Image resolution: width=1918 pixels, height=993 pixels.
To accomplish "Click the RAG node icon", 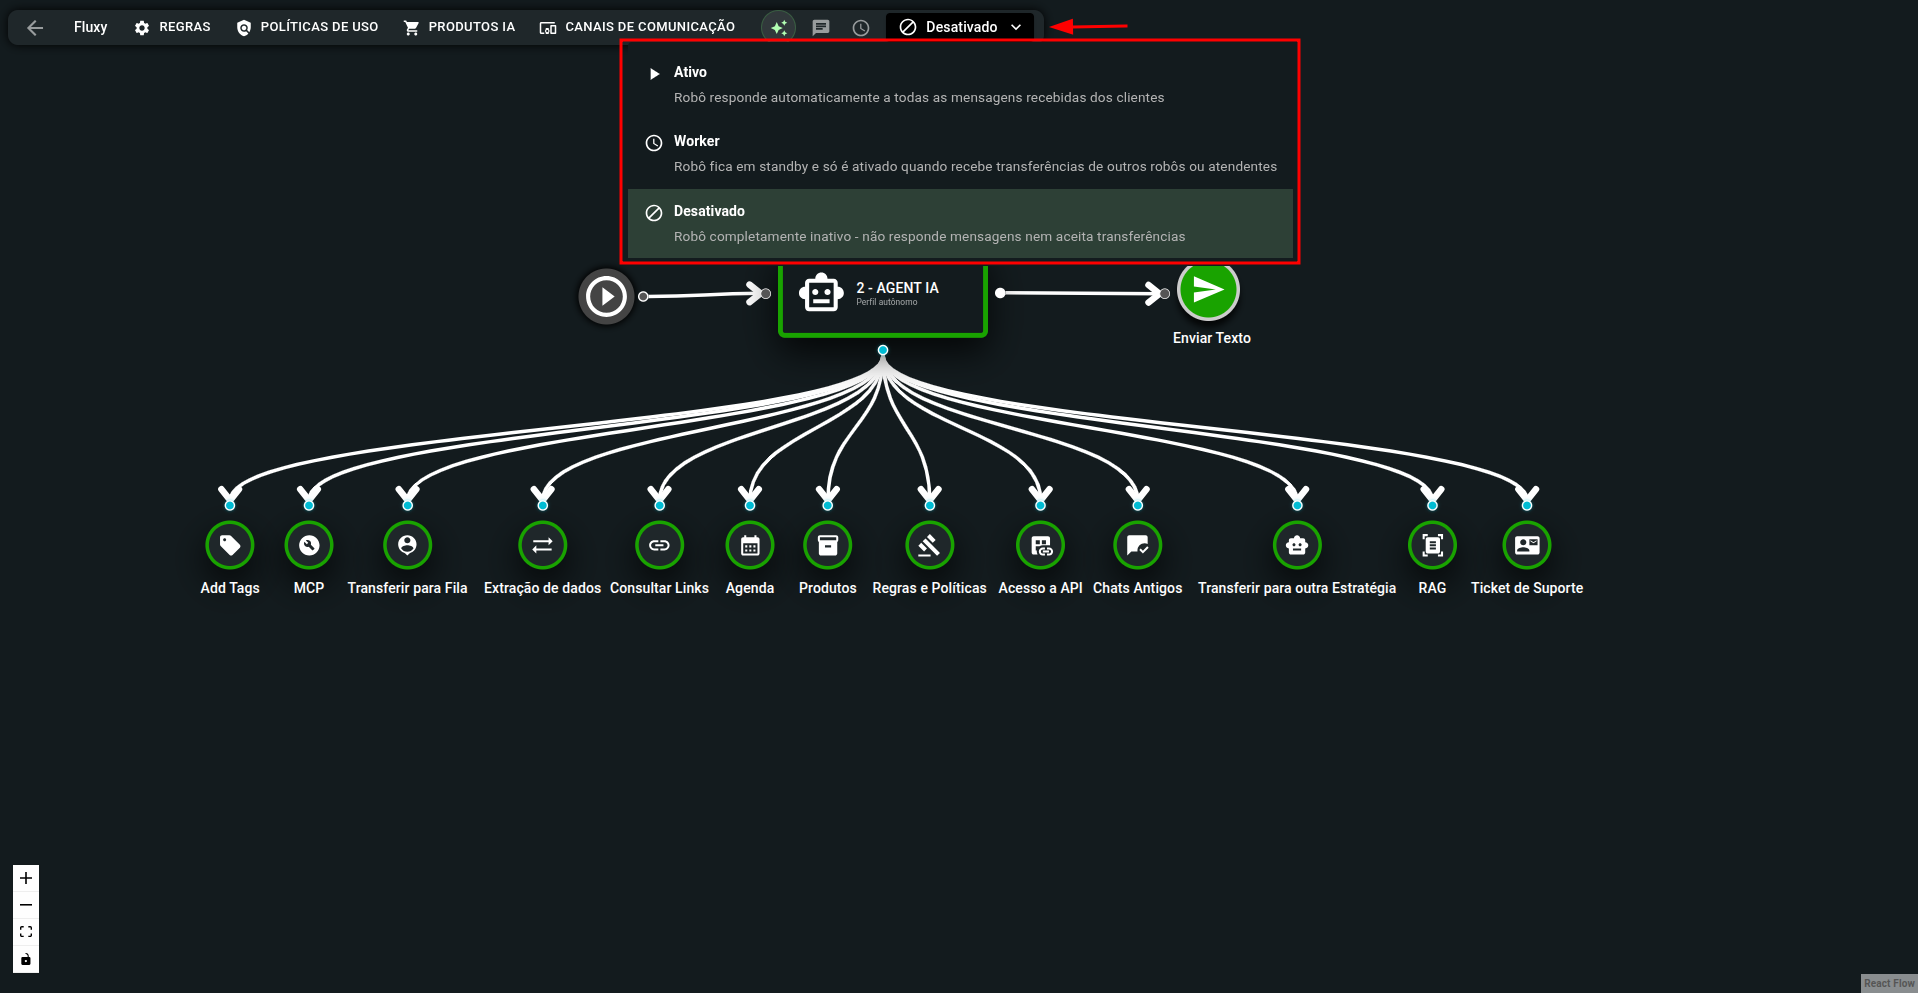I will pyautogui.click(x=1432, y=545).
